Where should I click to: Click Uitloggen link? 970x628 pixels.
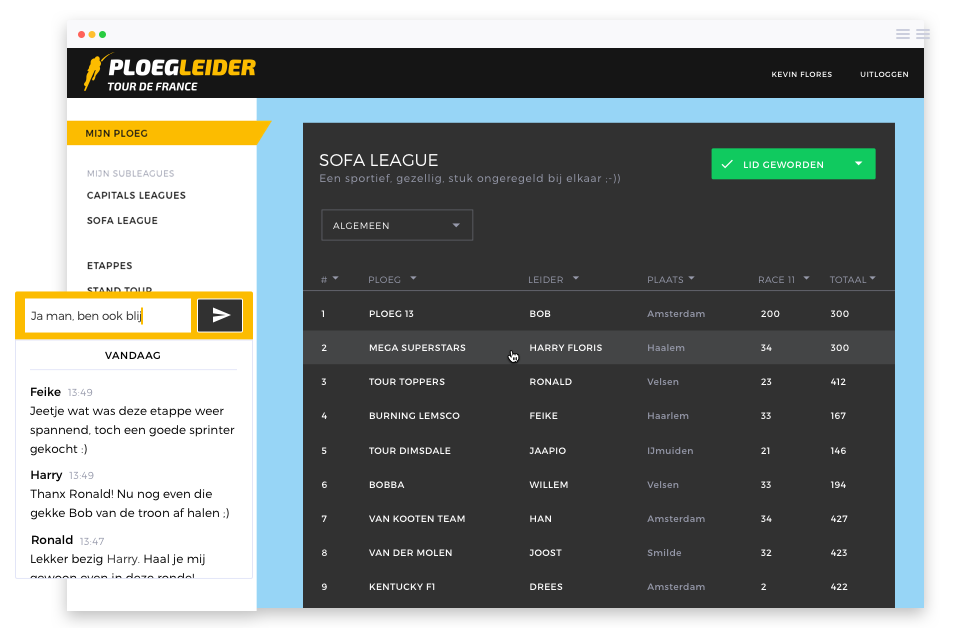(x=884, y=74)
